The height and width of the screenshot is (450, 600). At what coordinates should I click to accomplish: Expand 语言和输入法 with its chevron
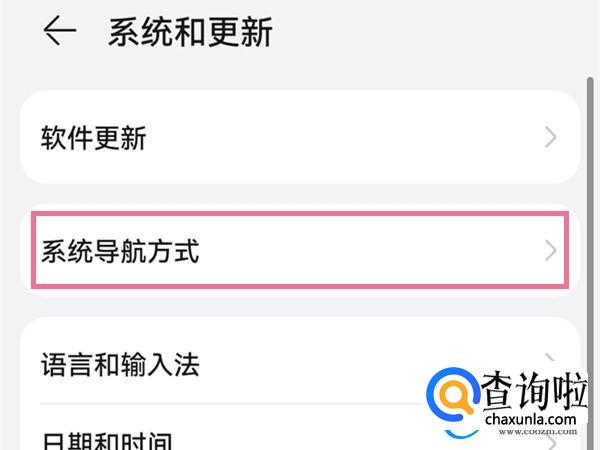pos(551,362)
